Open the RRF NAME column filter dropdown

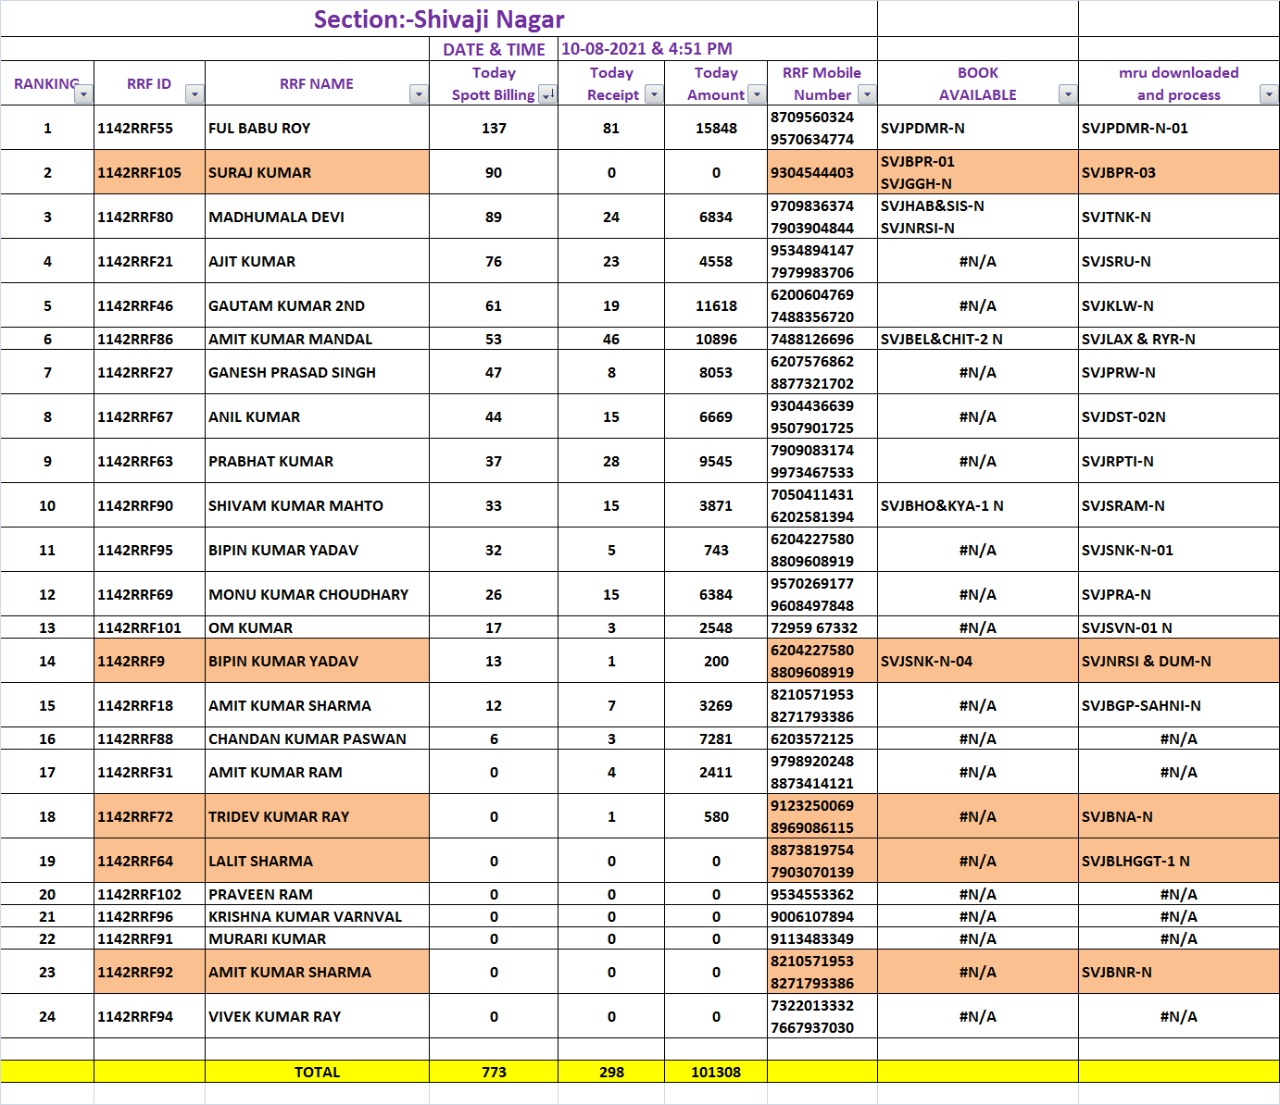pos(419,94)
